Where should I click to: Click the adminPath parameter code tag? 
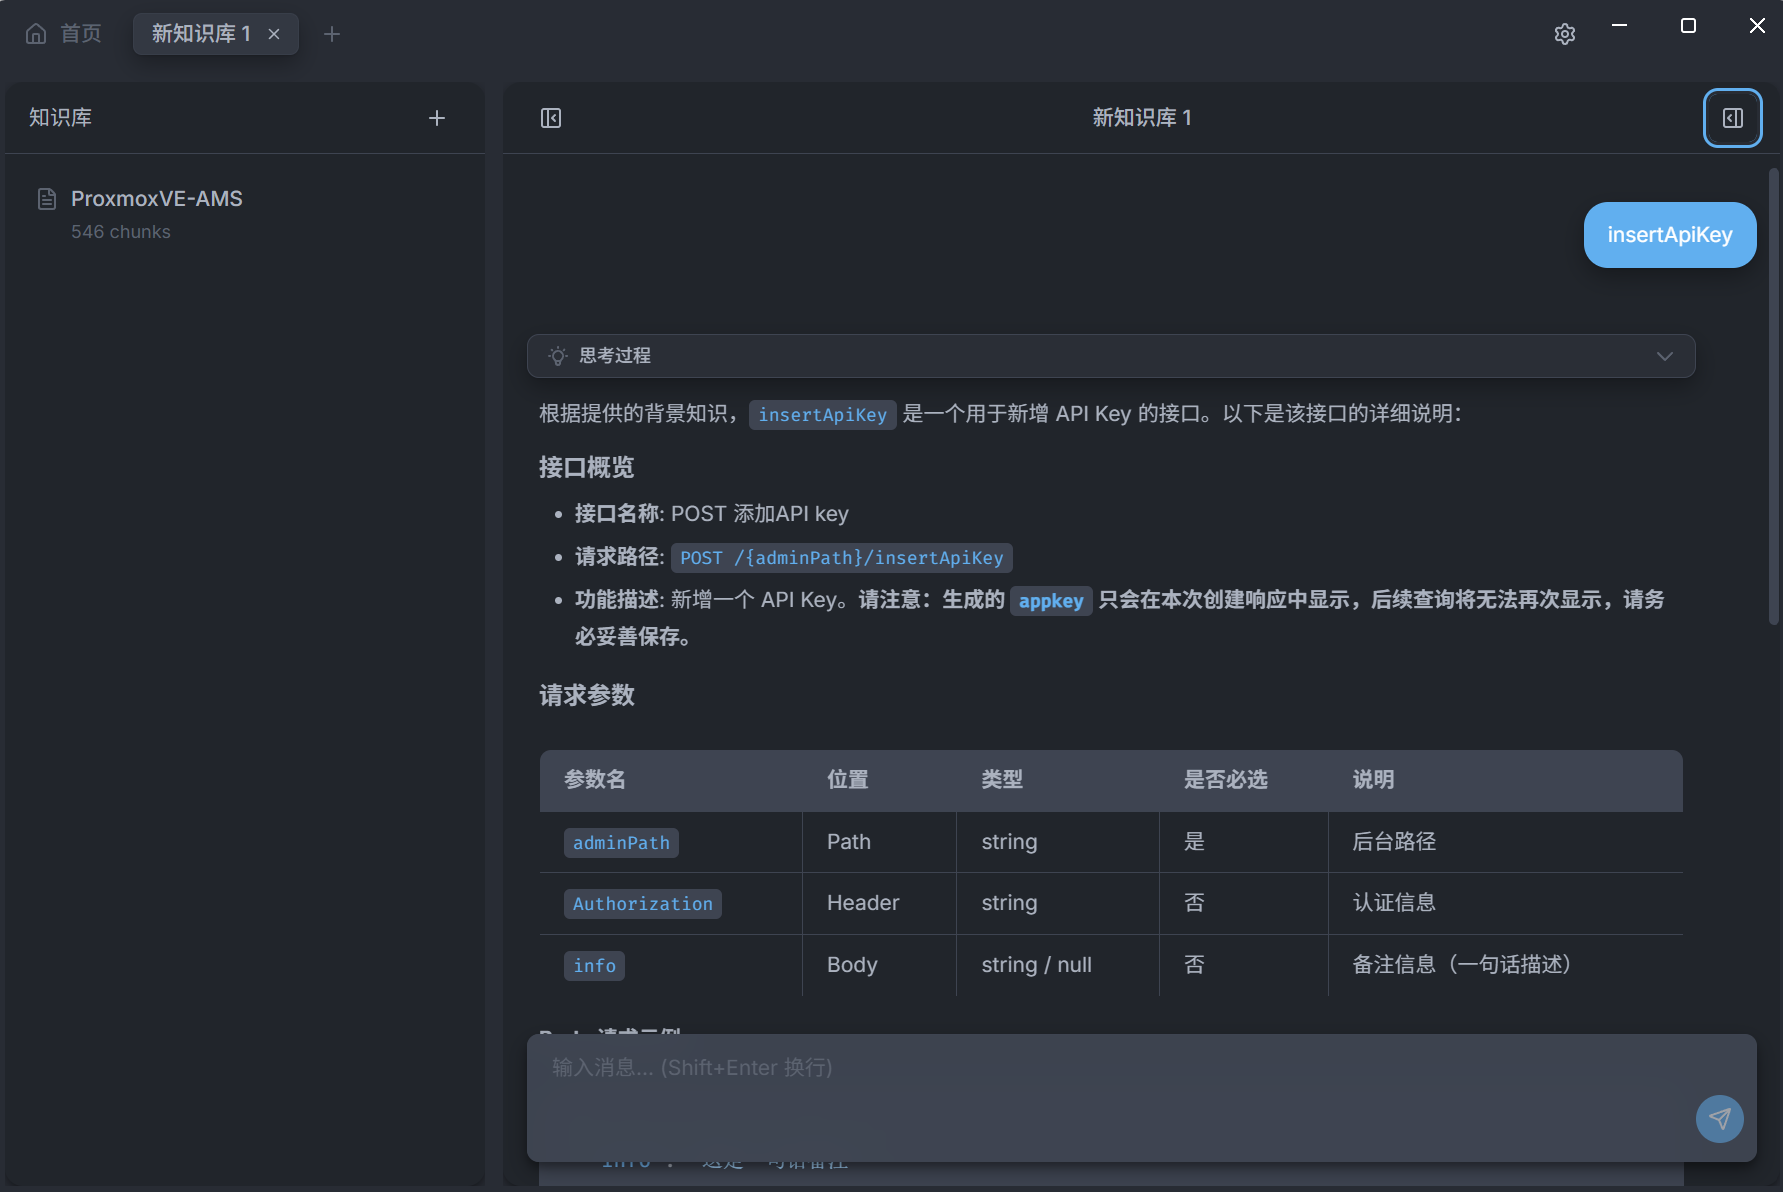click(621, 843)
